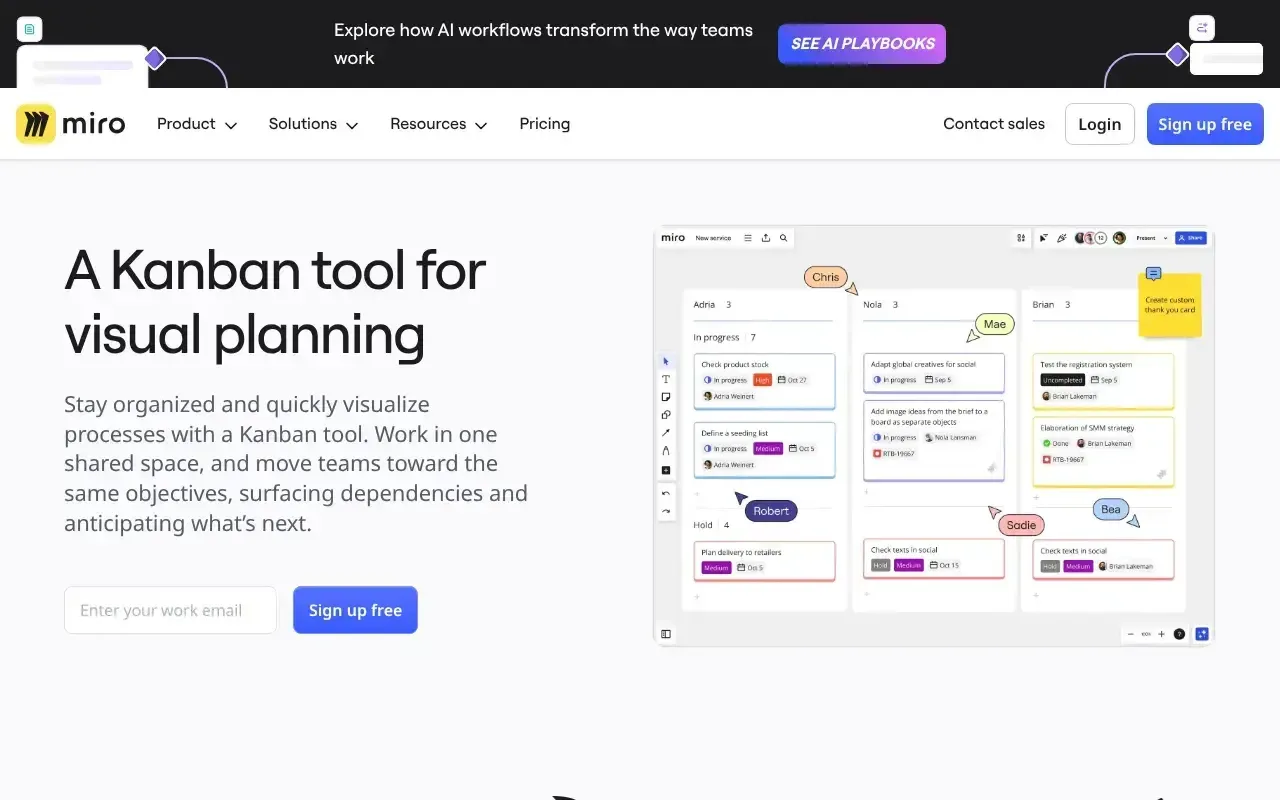Click the Login button

(1099, 124)
